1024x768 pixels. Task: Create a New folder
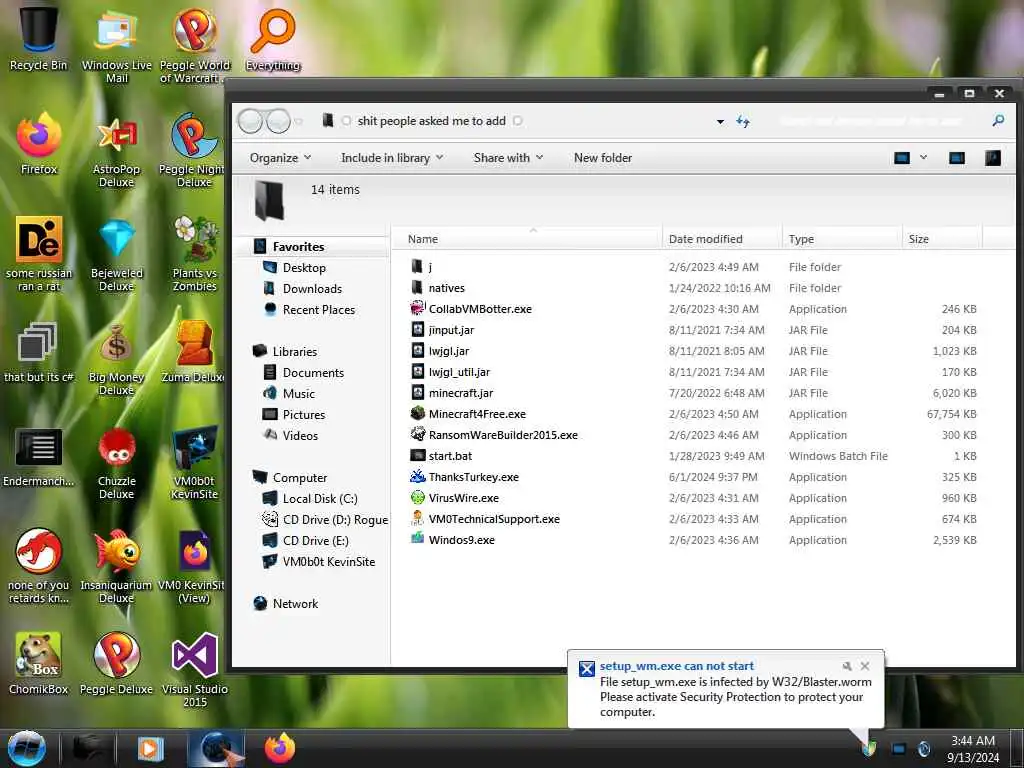click(603, 158)
